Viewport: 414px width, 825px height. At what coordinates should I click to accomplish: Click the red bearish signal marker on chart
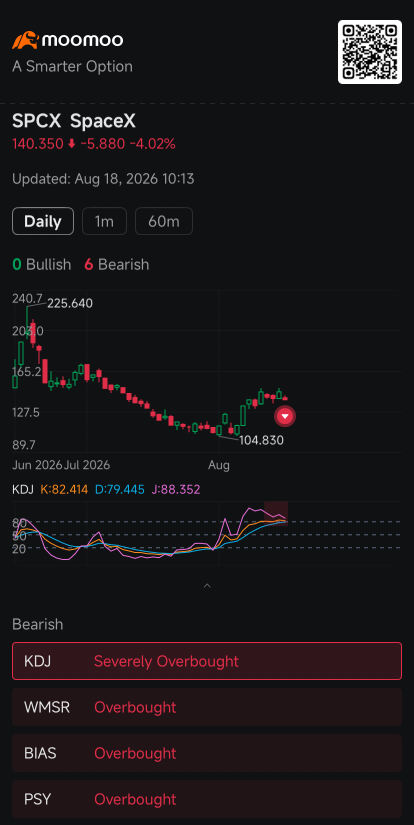tap(285, 416)
